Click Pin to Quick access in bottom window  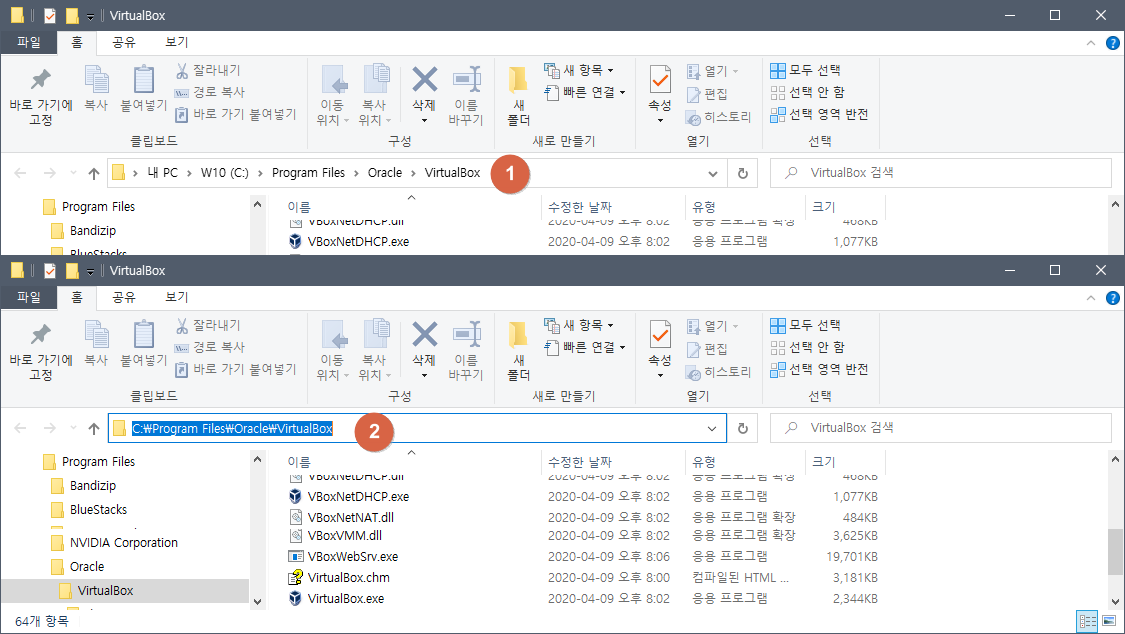[x=41, y=352]
